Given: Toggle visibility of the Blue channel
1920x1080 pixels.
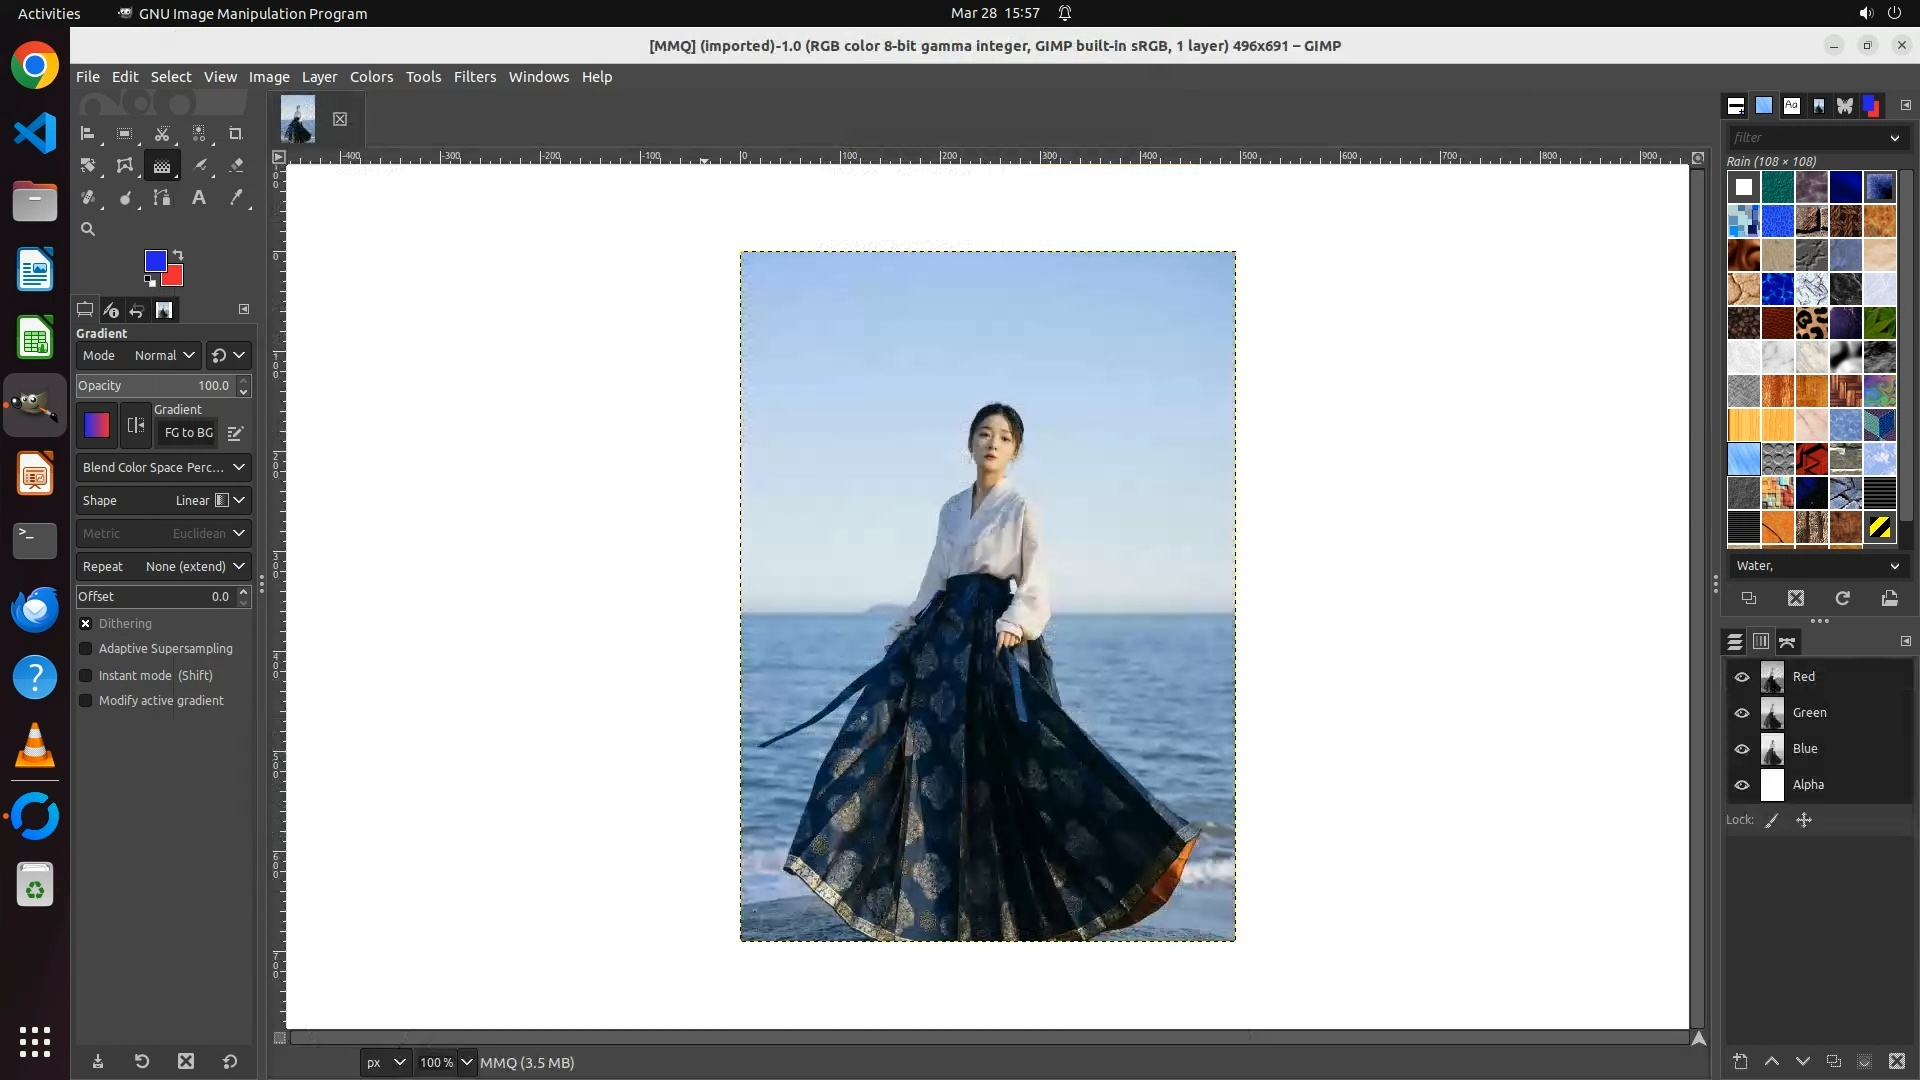Looking at the screenshot, I should (x=1742, y=749).
